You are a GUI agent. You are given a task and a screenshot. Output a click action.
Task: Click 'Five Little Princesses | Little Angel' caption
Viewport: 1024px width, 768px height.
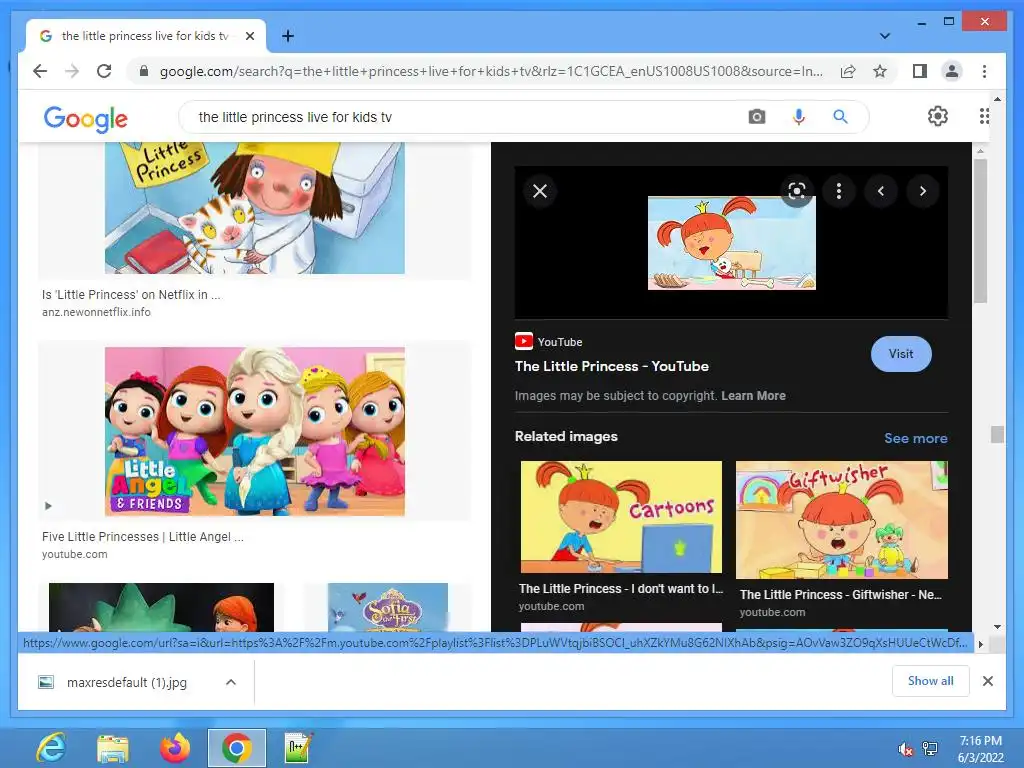click(142, 537)
